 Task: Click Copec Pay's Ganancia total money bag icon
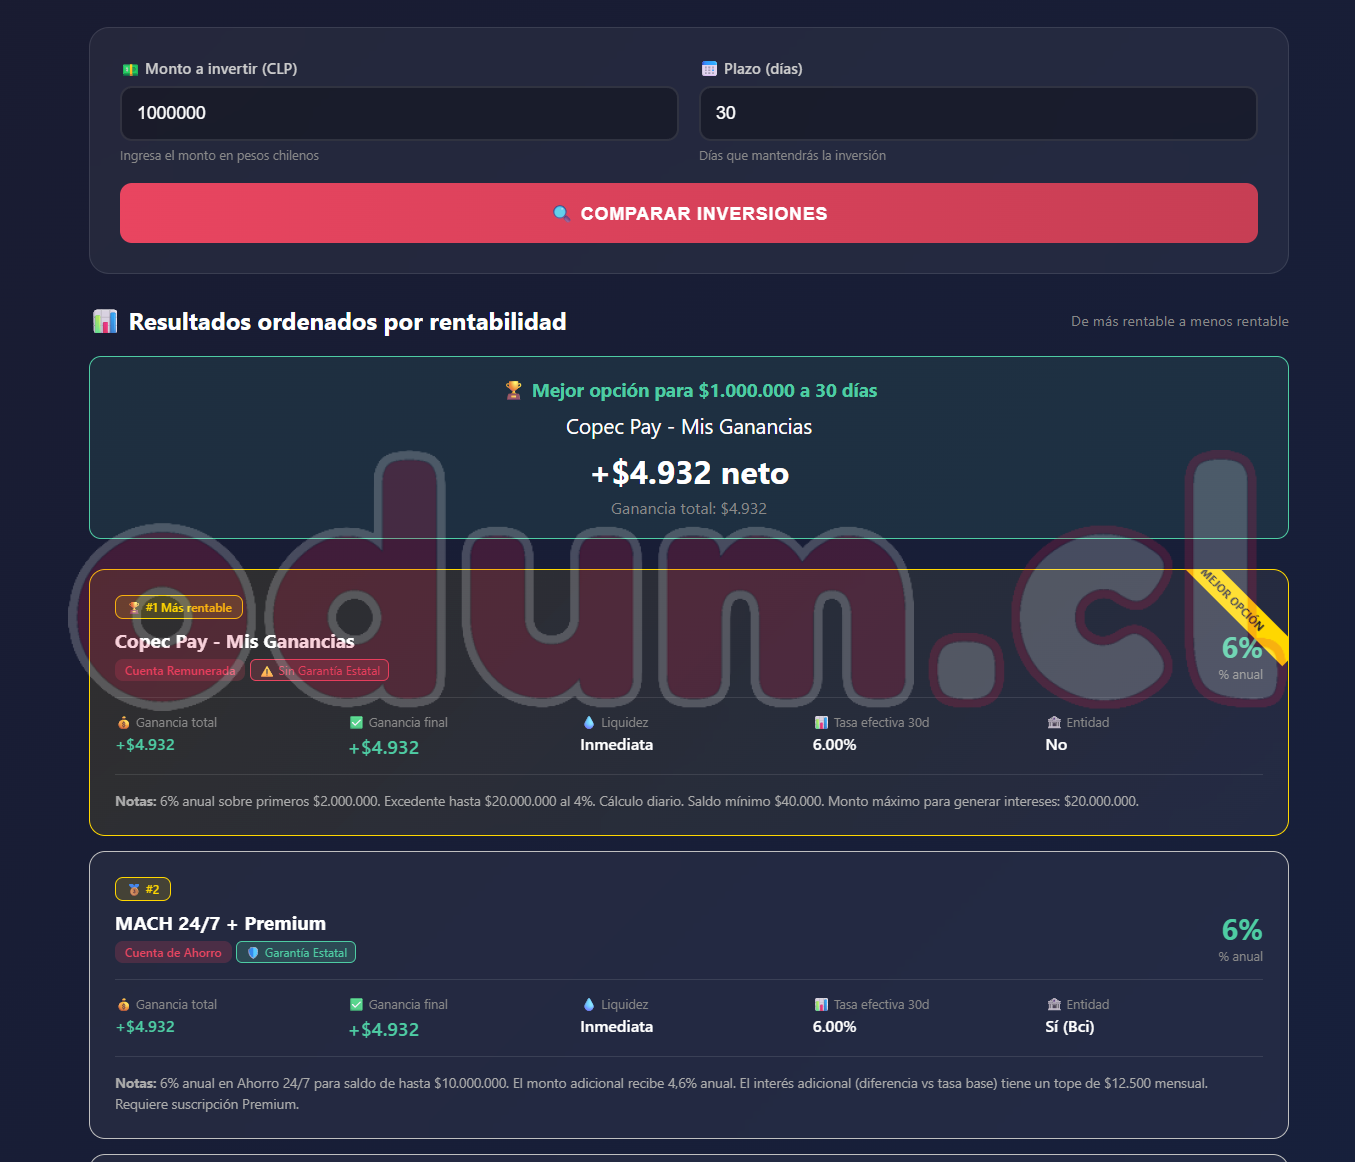click(x=124, y=723)
